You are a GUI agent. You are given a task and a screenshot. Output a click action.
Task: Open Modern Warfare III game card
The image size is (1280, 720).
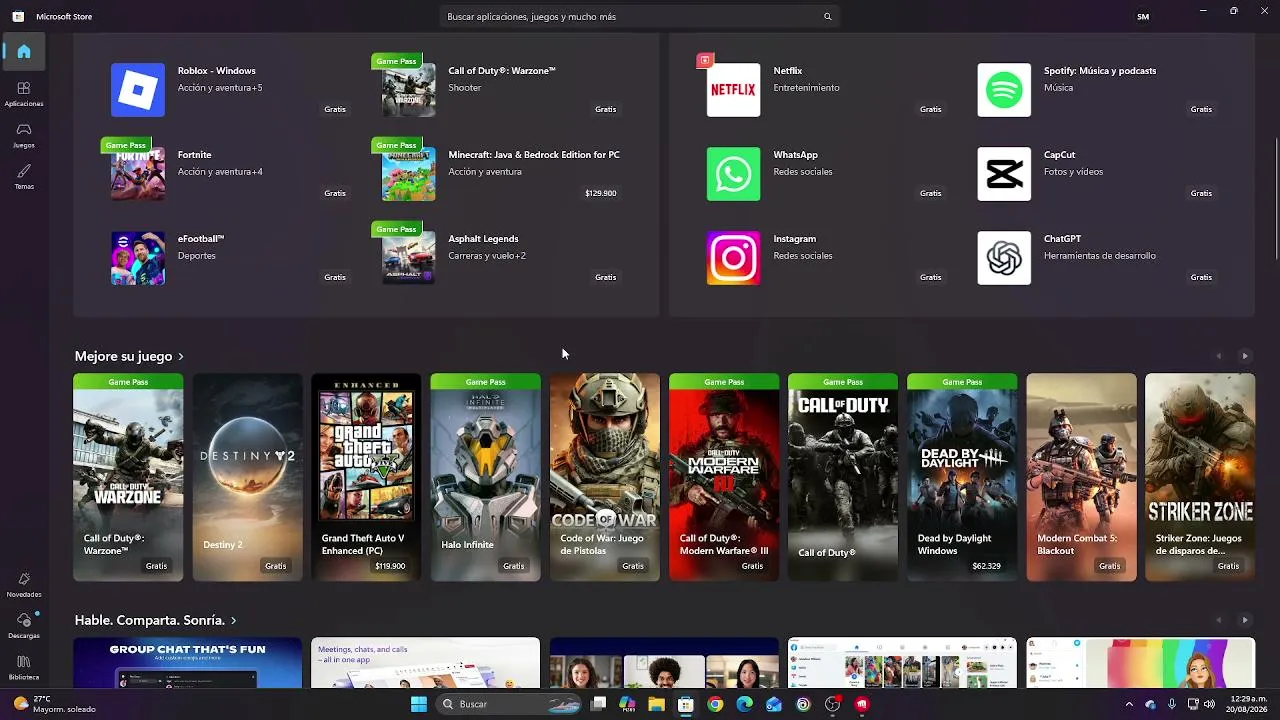pos(723,477)
